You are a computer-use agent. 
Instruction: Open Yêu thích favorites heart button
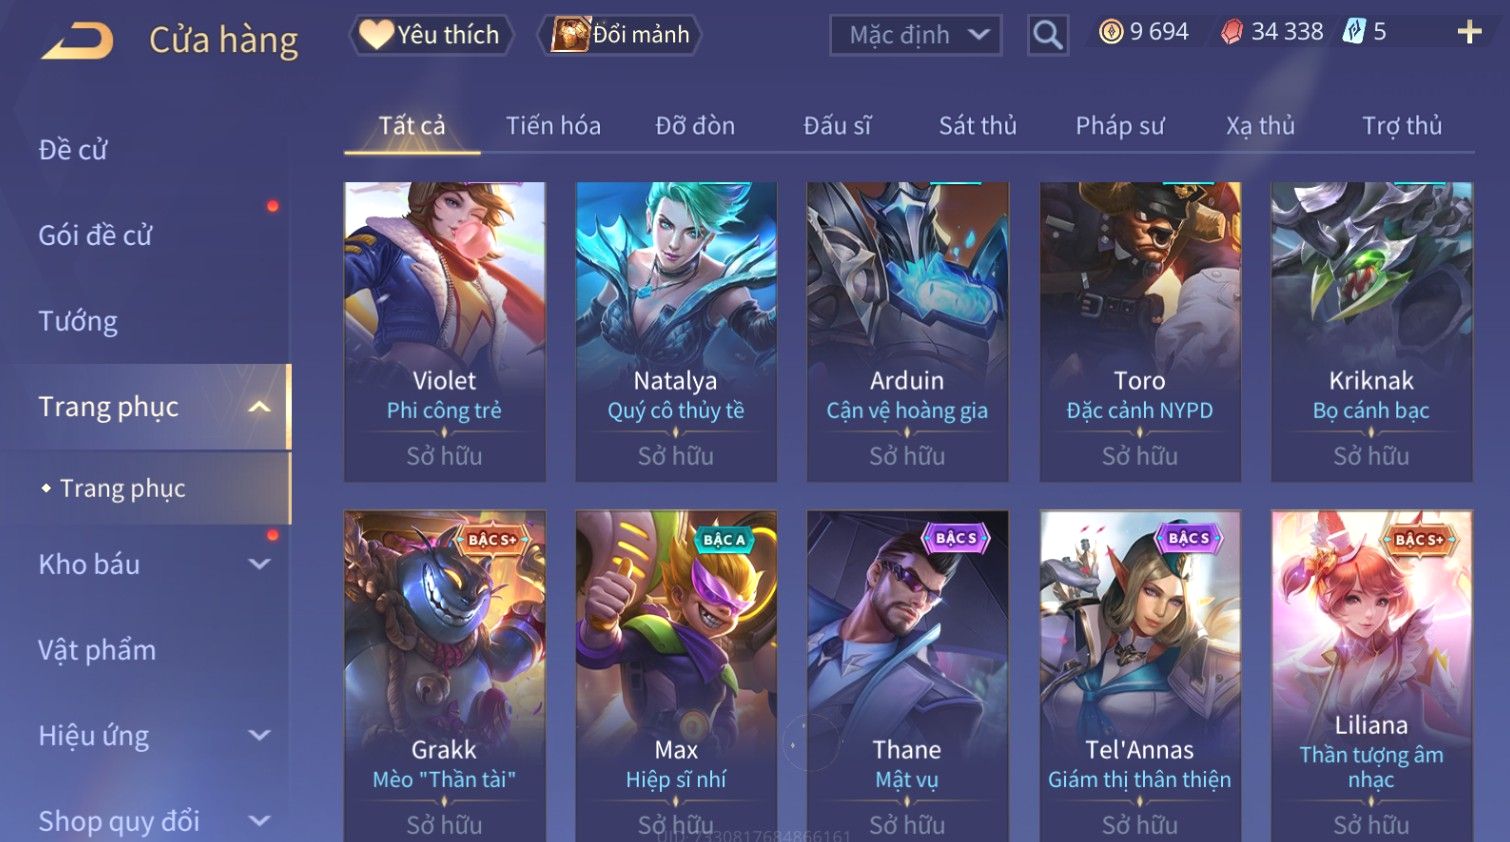click(430, 35)
